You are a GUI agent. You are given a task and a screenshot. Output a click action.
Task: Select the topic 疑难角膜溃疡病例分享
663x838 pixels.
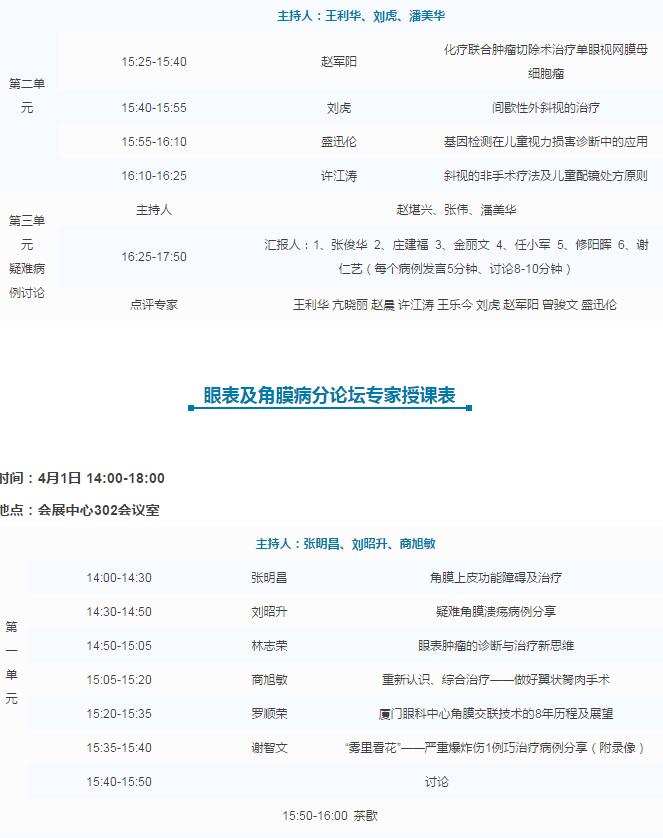click(495, 612)
